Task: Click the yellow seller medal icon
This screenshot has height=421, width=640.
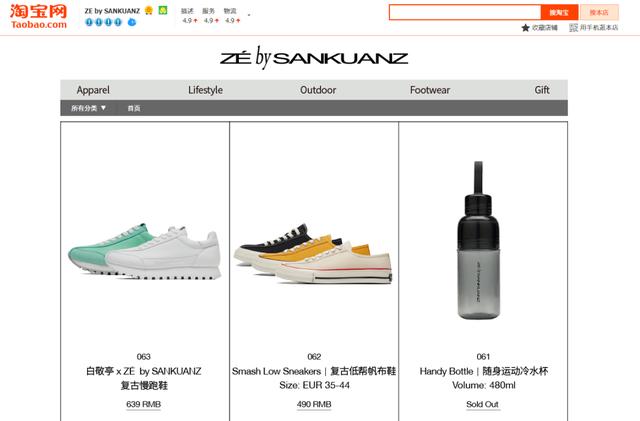Action: [149, 10]
